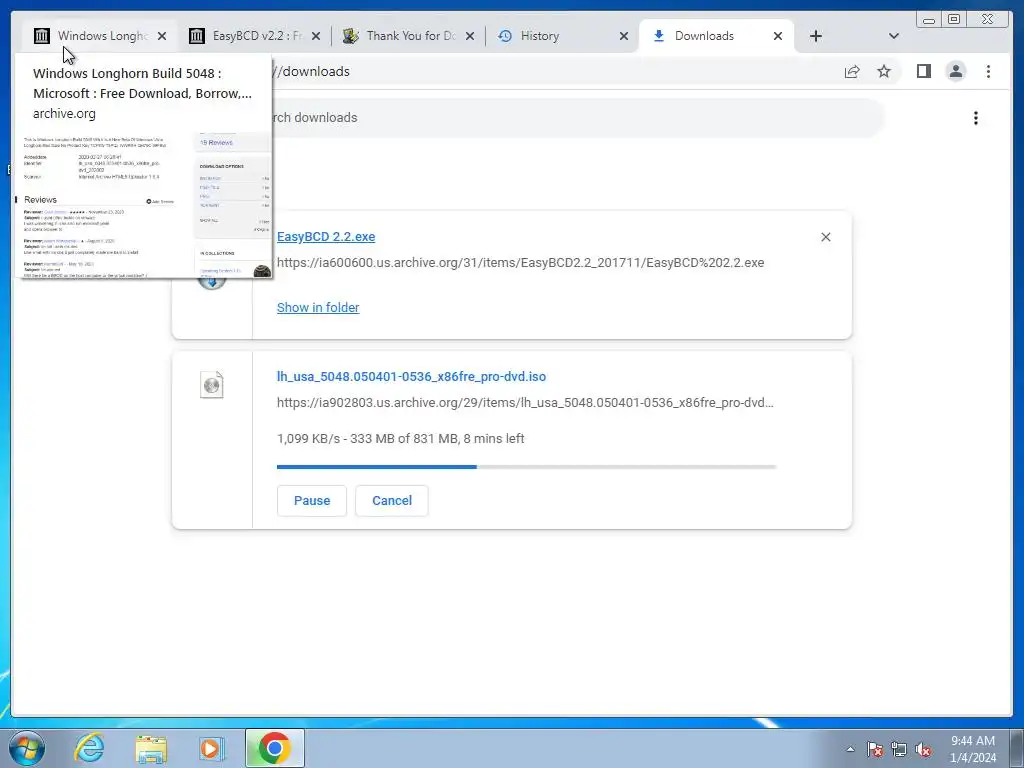Click the download speed status text
This screenshot has height=768, width=1024.
400,439
